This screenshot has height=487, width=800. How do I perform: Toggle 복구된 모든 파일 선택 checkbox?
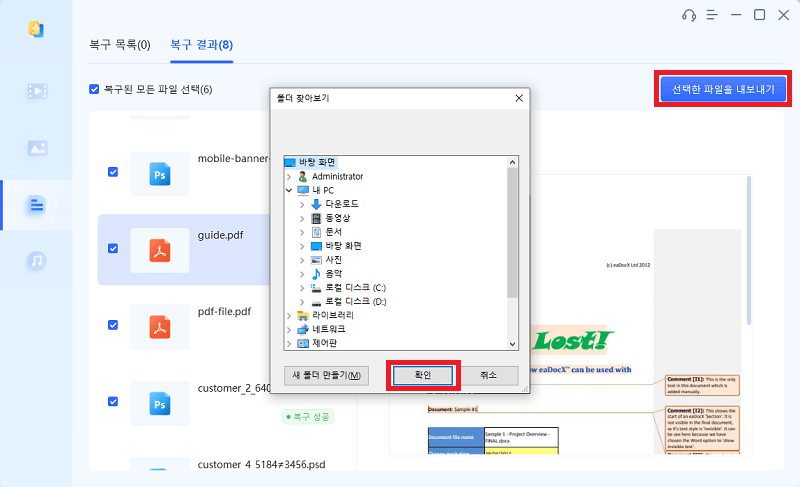94,89
